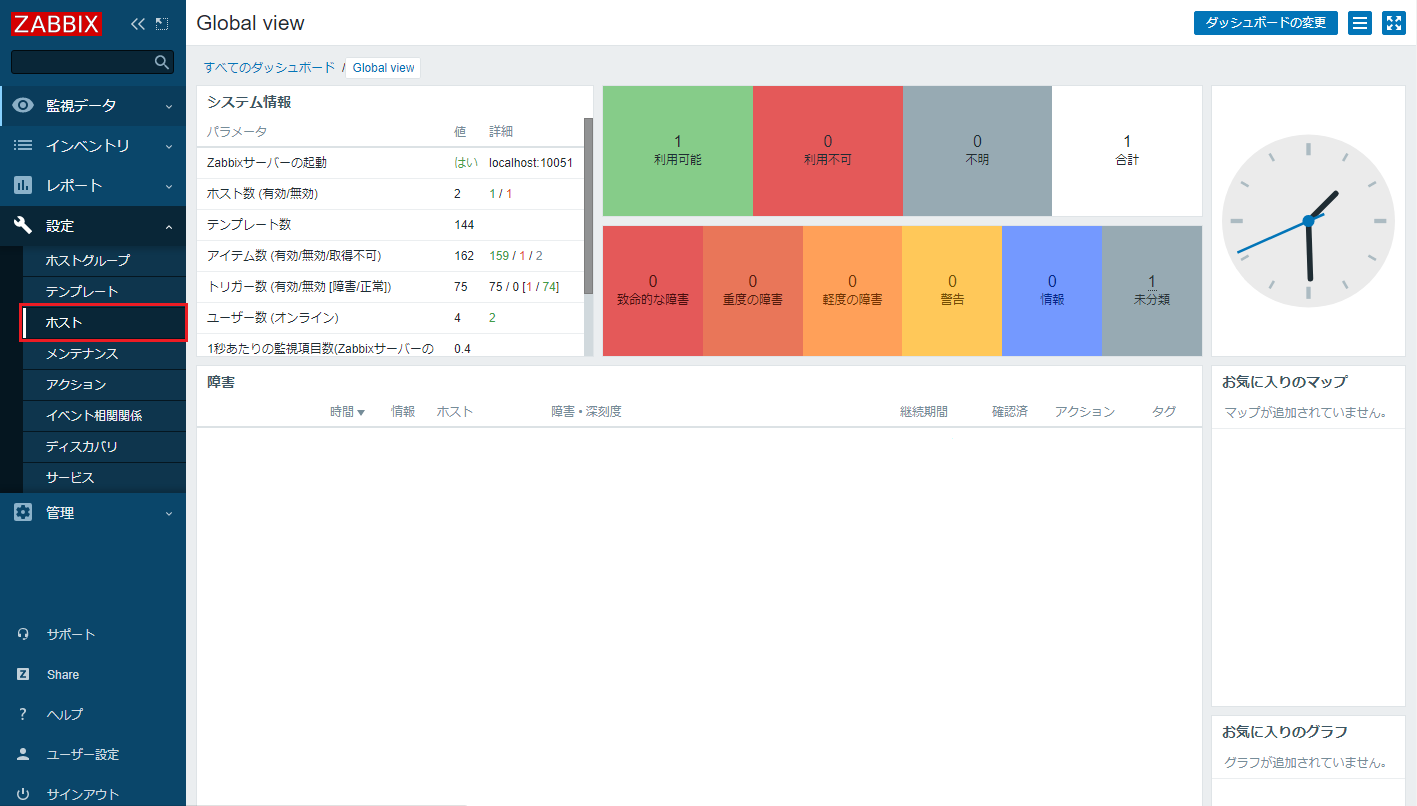
Task: Click 致命的な障害 severity tile
Action: coord(653,291)
